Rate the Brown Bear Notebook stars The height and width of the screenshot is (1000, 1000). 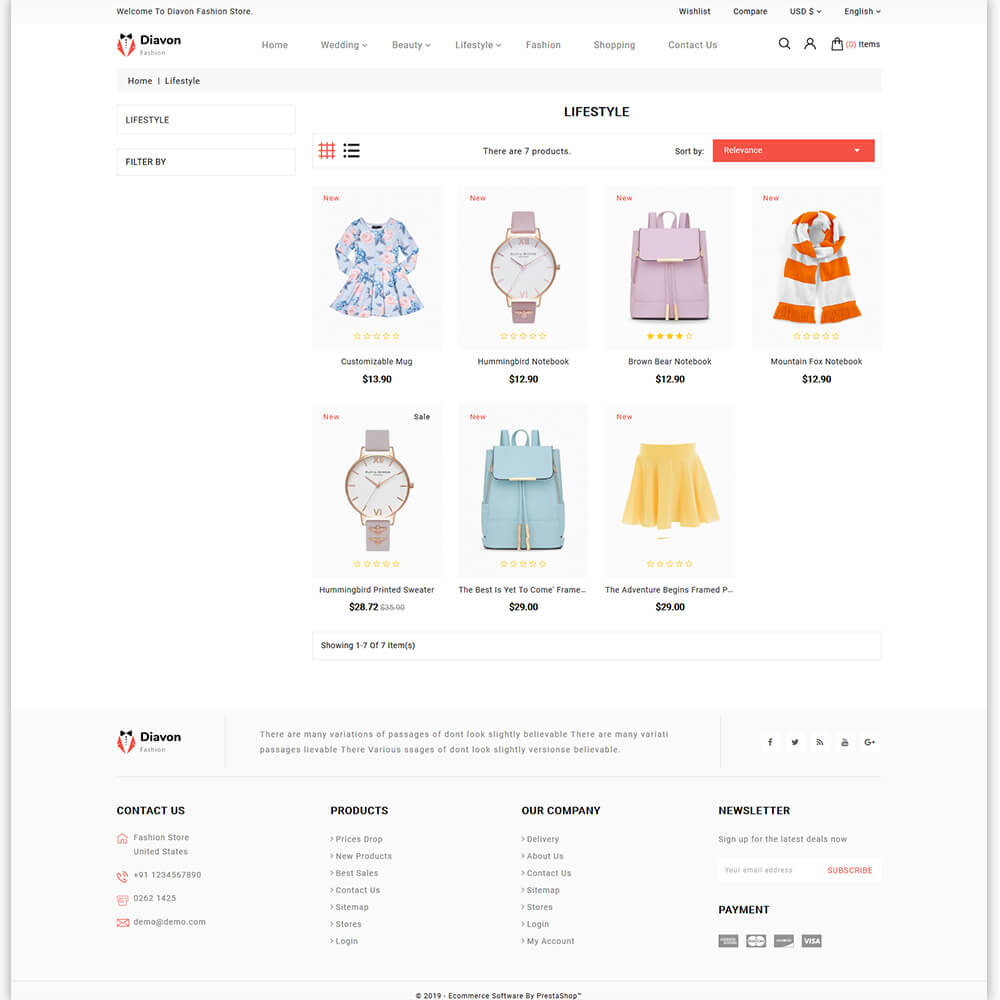click(670, 336)
